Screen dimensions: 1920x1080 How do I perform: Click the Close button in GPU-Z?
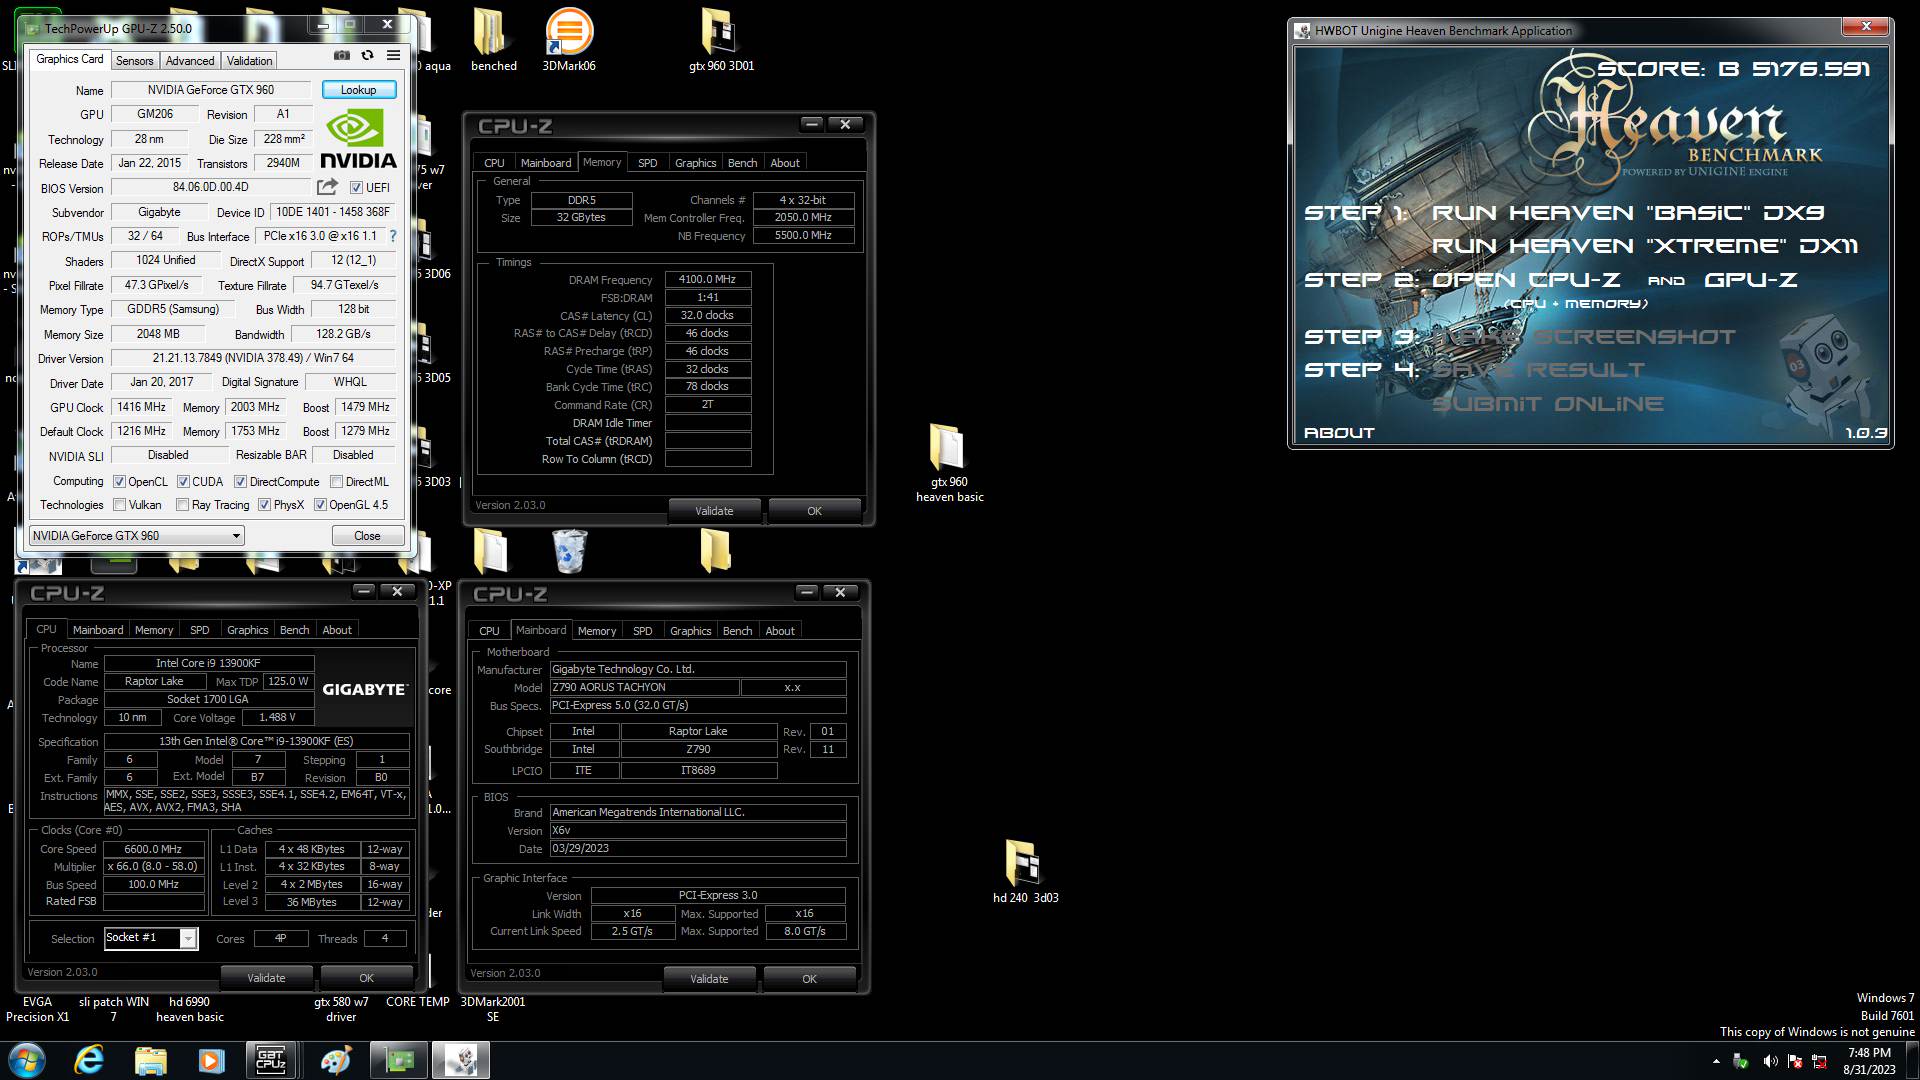pyautogui.click(x=367, y=536)
